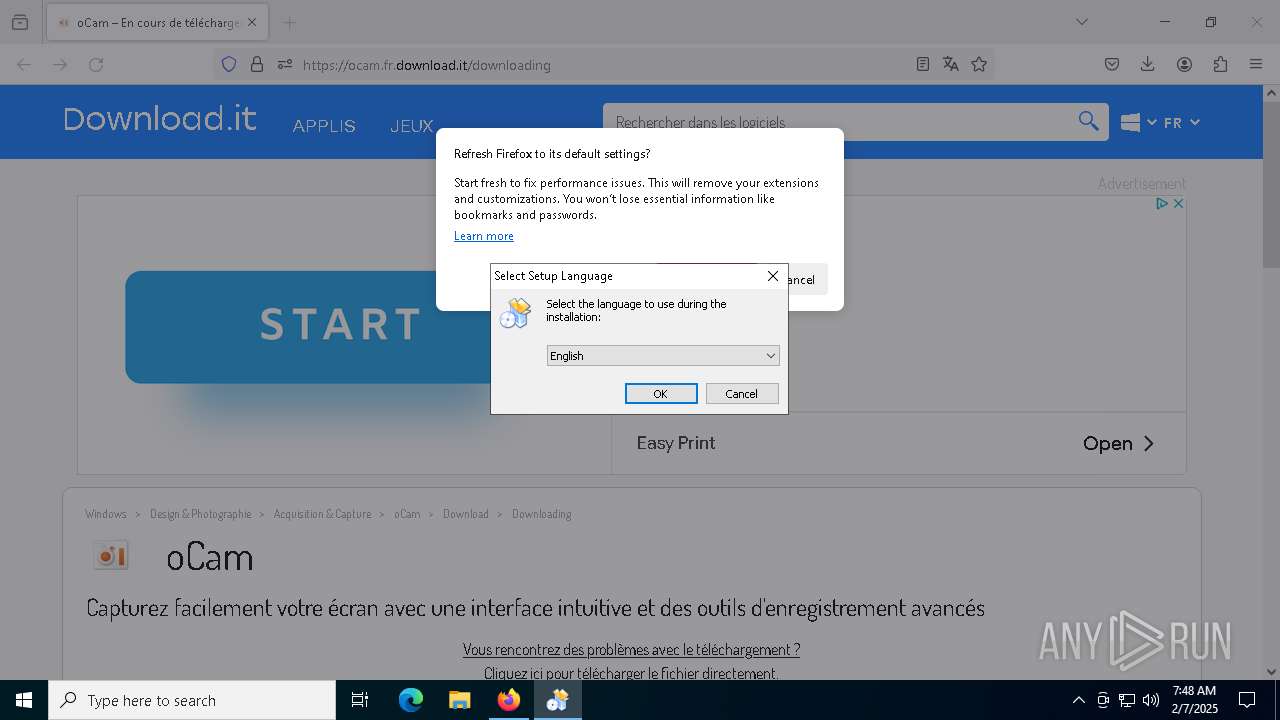Screen dimensions: 1280x720
Task: Open the JEUX menu item
Action: (412, 126)
